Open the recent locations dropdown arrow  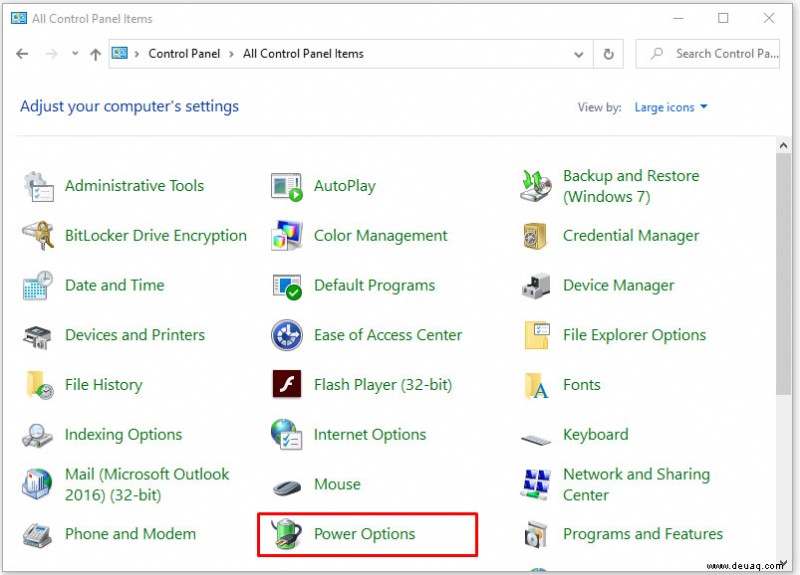pos(75,54)
